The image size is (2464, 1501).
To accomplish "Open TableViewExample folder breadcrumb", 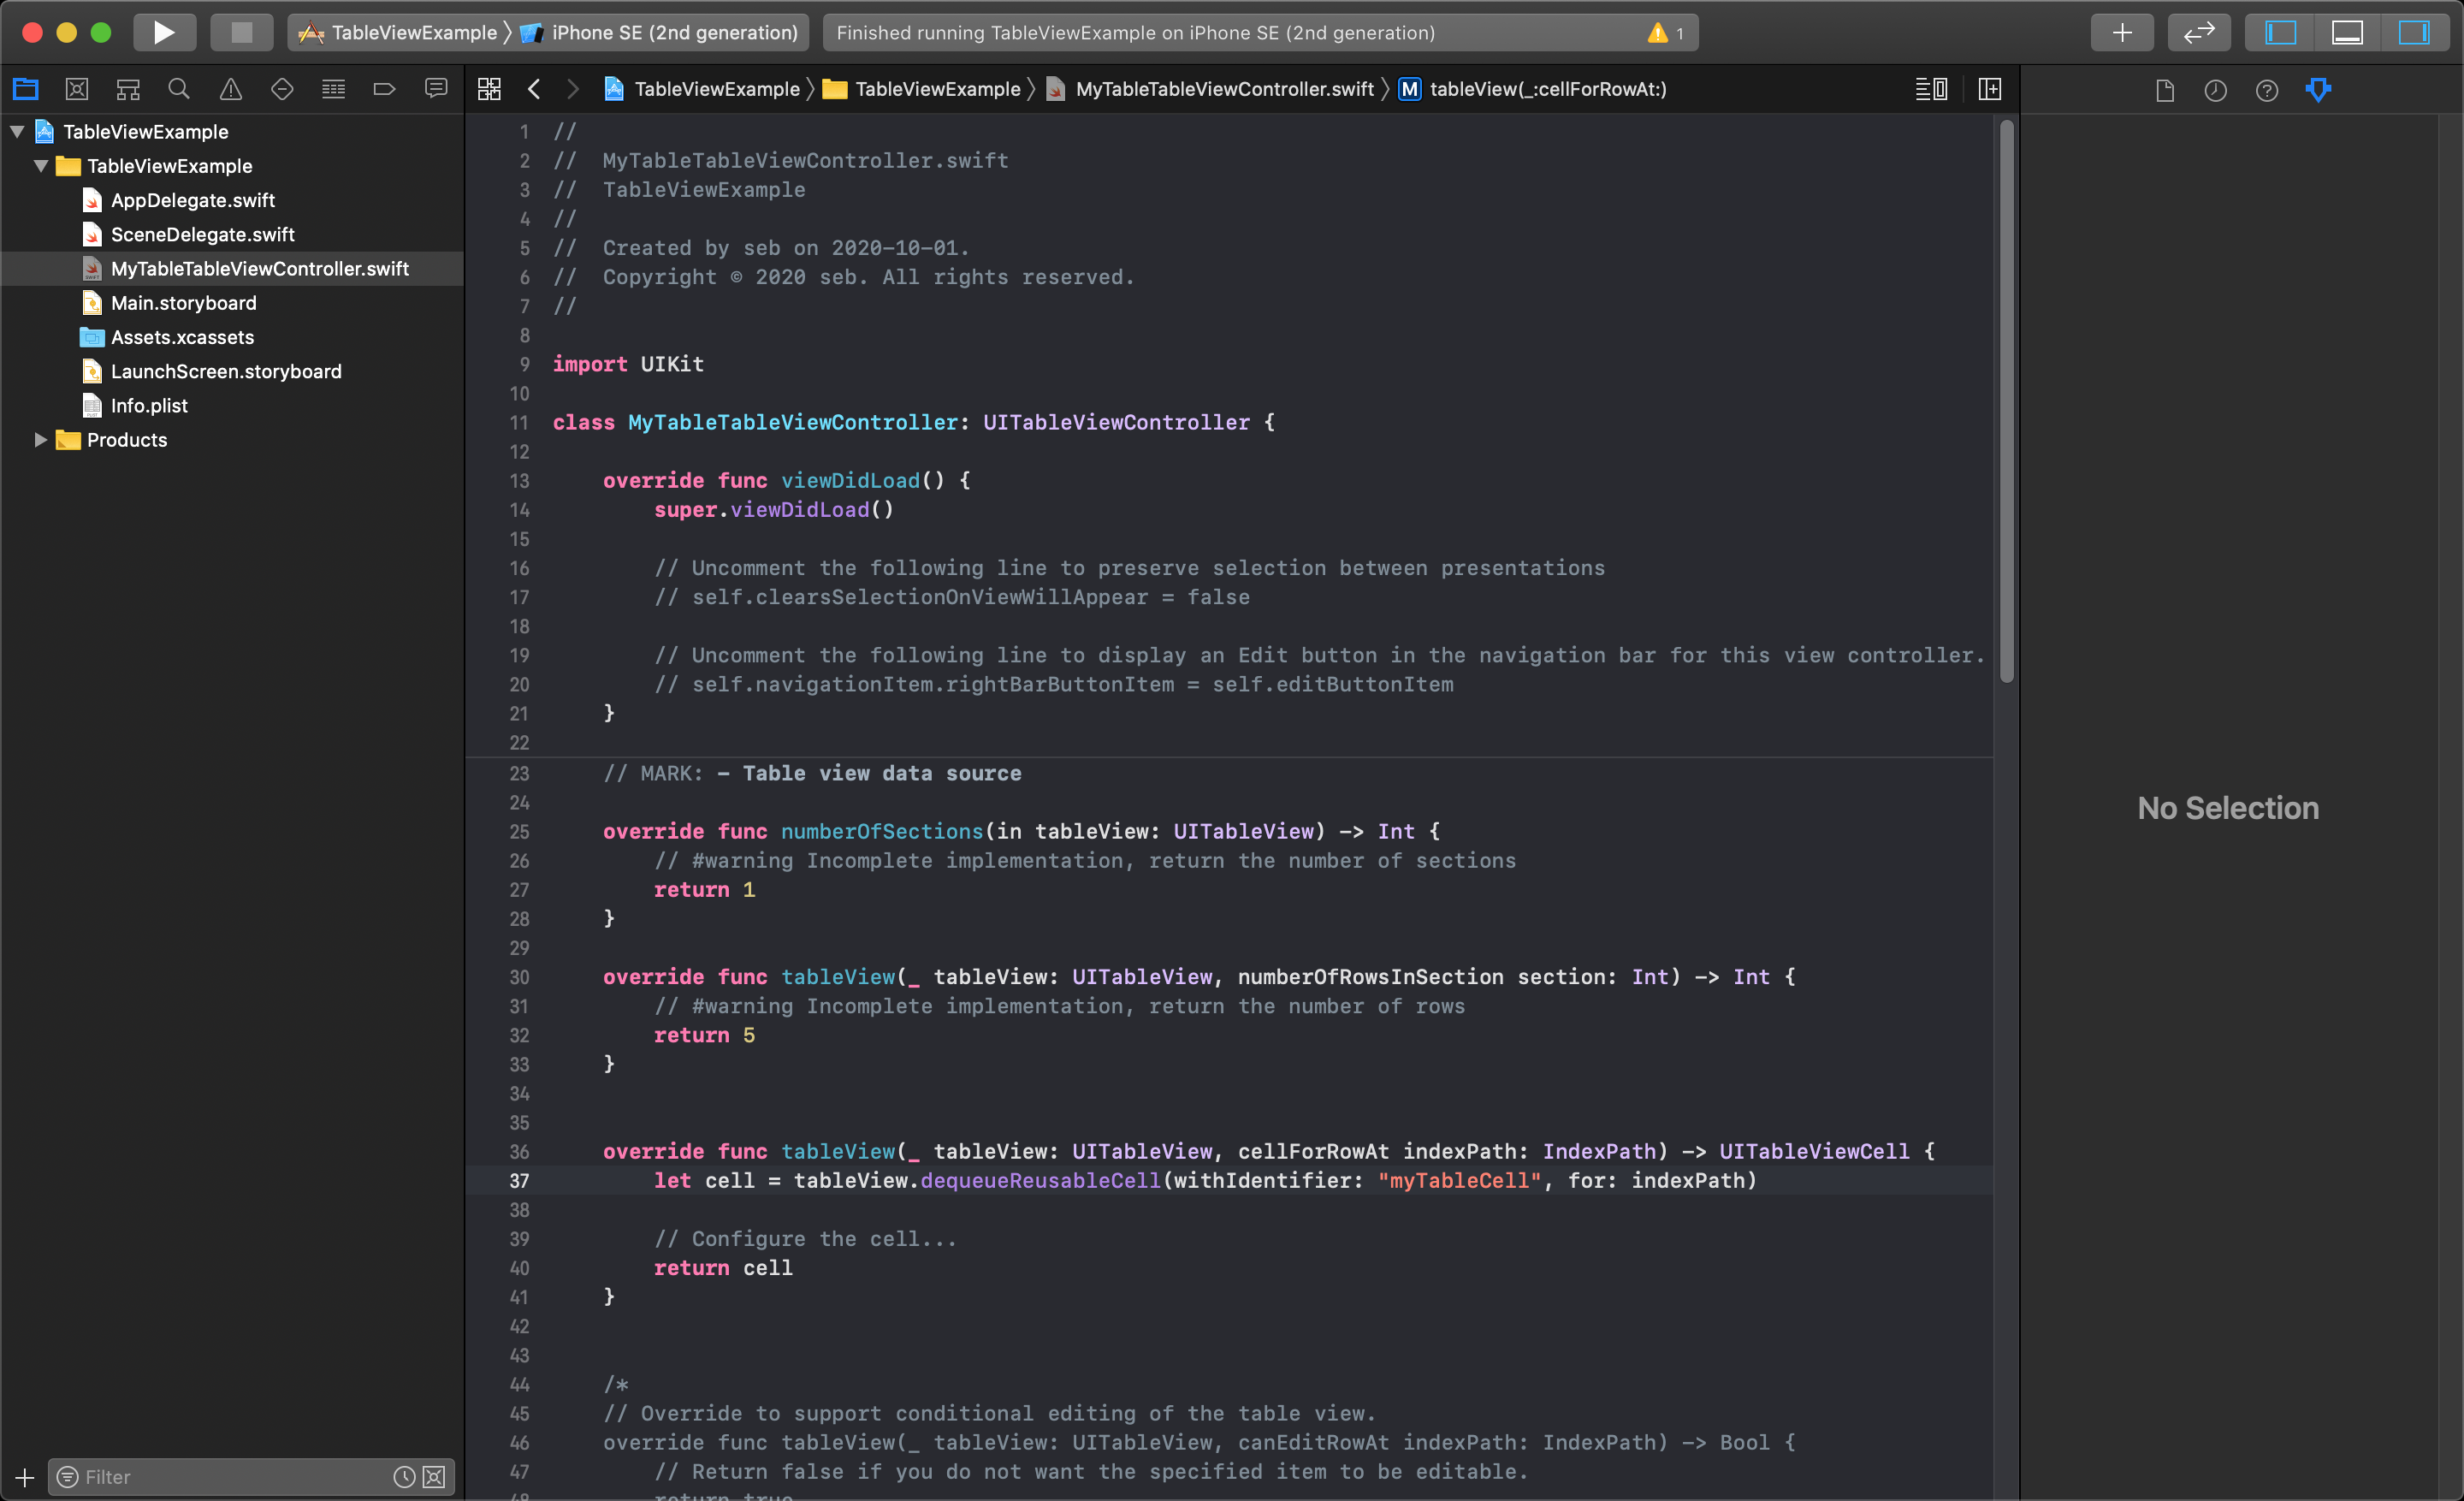I will 922,89.
